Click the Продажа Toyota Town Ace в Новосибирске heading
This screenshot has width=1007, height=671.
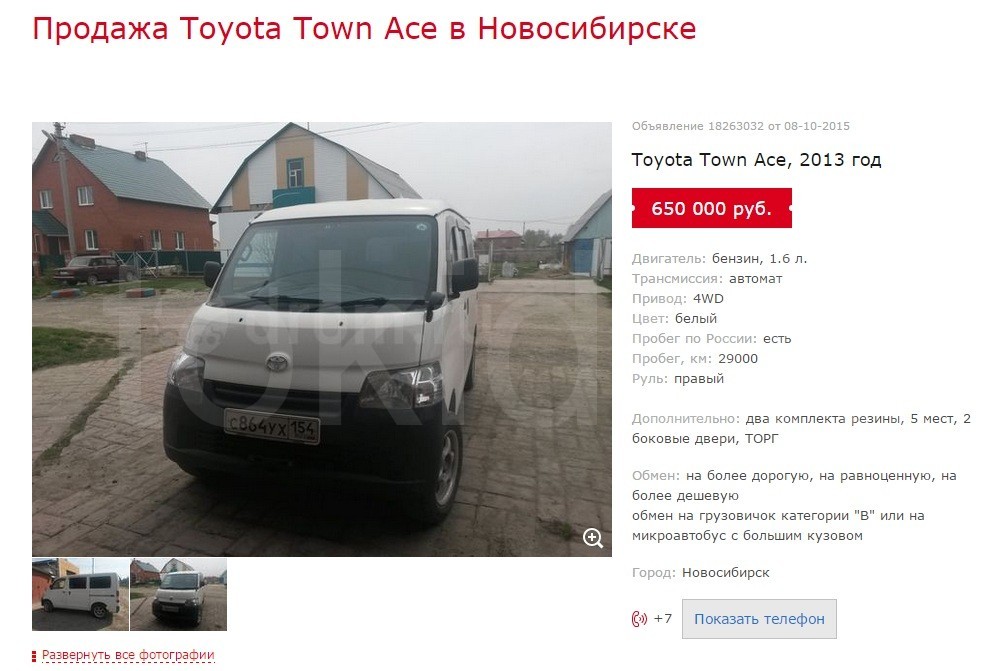364,28
